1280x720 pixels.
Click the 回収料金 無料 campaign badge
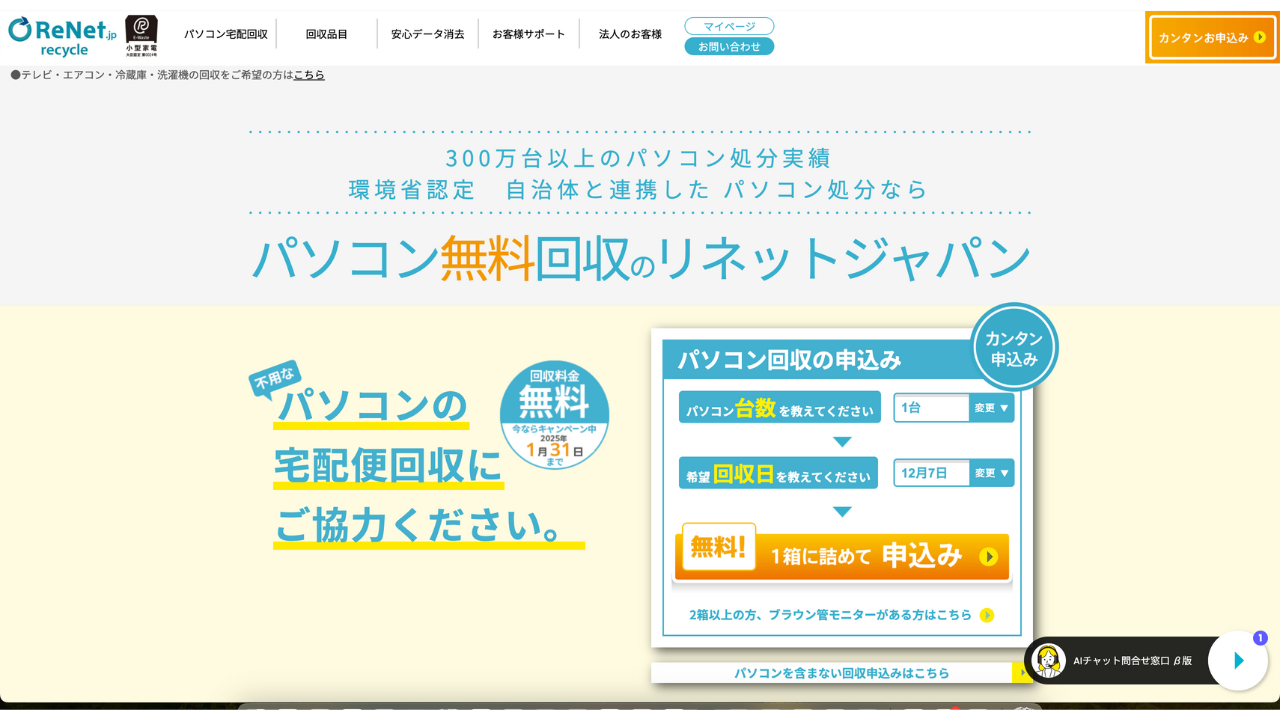click(x=554, y=415)
